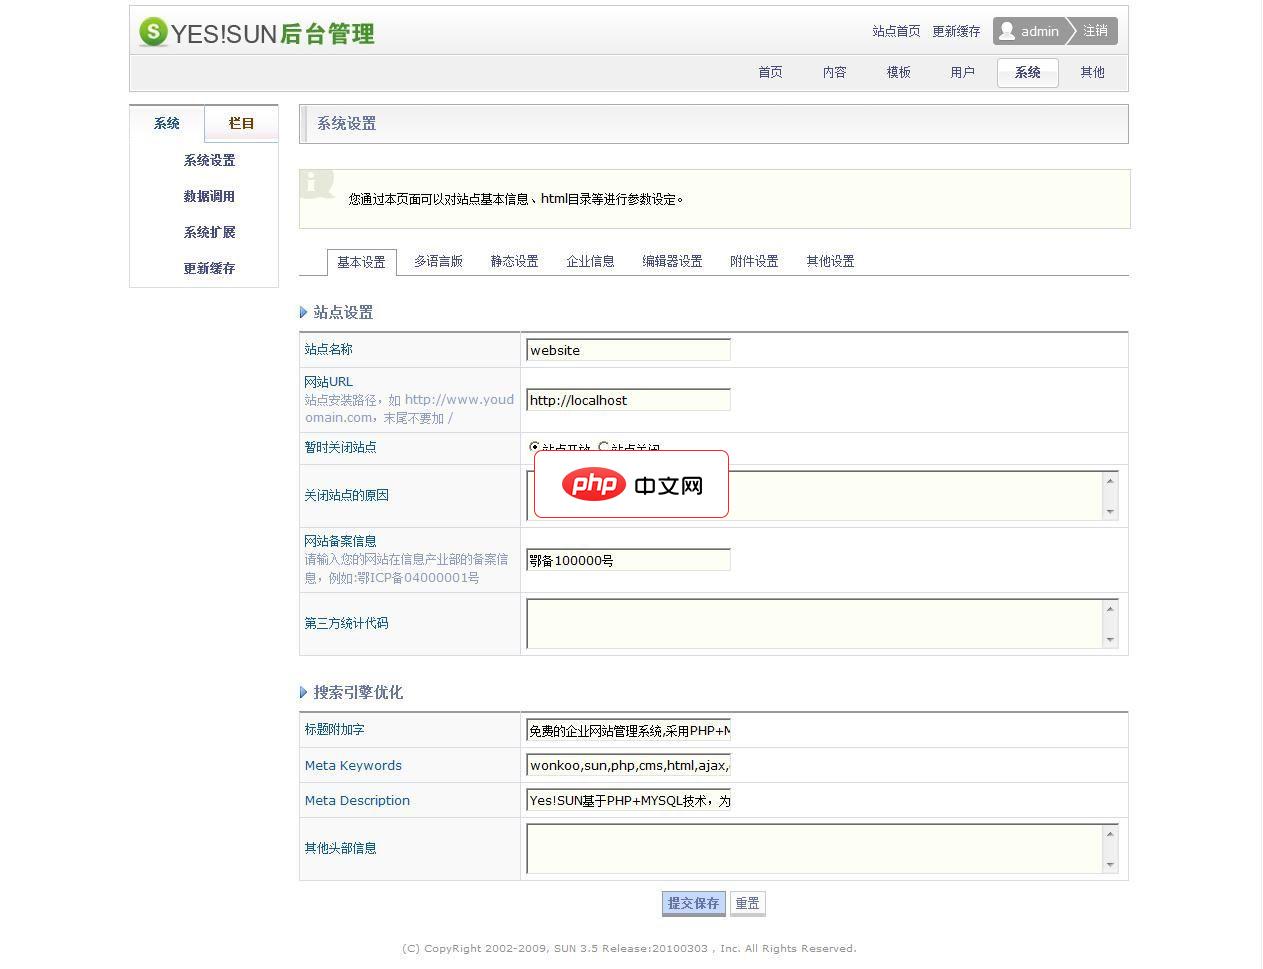Click the 更新缓存 header link
Viewport: 1263px width, 969px height.
(955, 31)
